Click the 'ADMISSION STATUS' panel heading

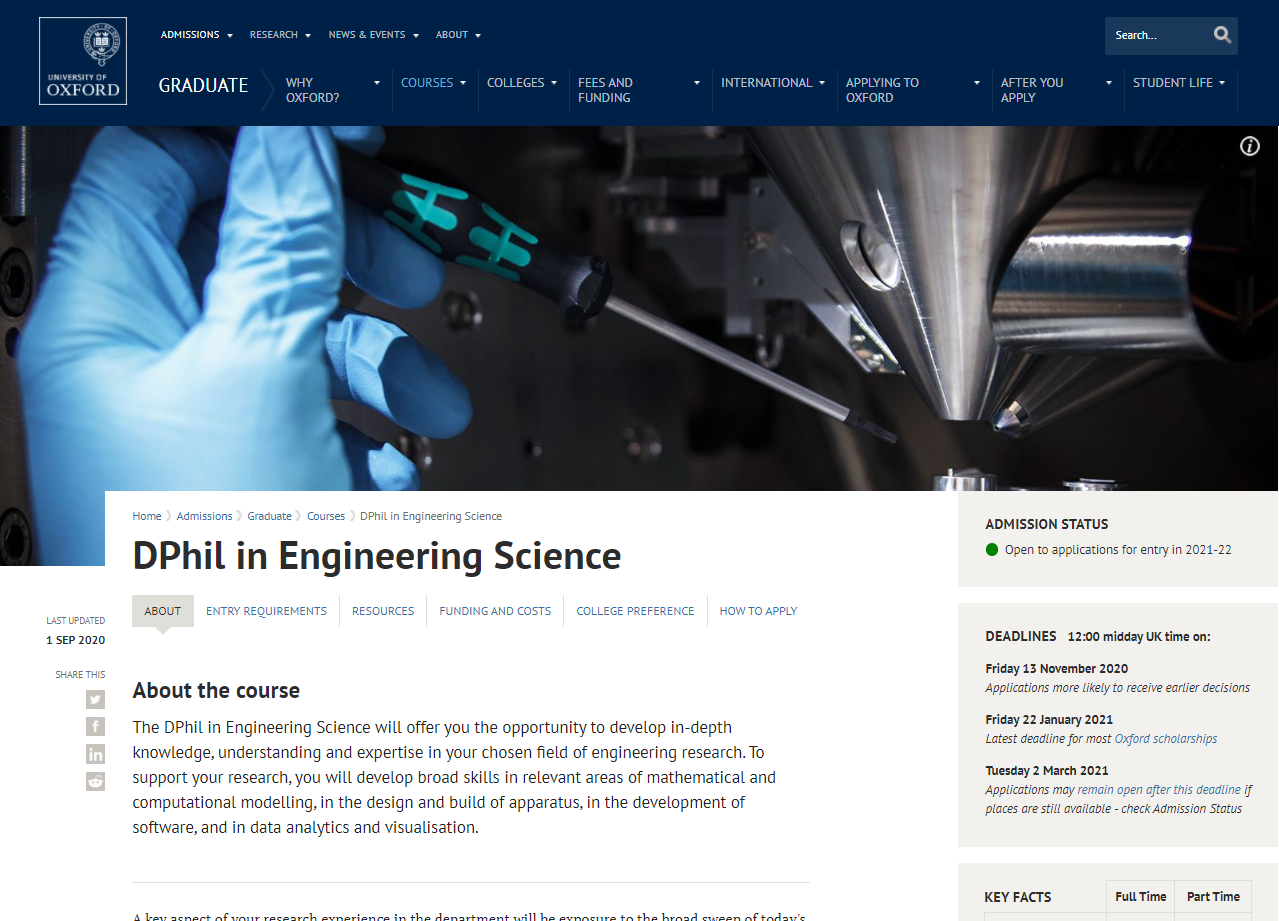click(x=1047, y=524)
